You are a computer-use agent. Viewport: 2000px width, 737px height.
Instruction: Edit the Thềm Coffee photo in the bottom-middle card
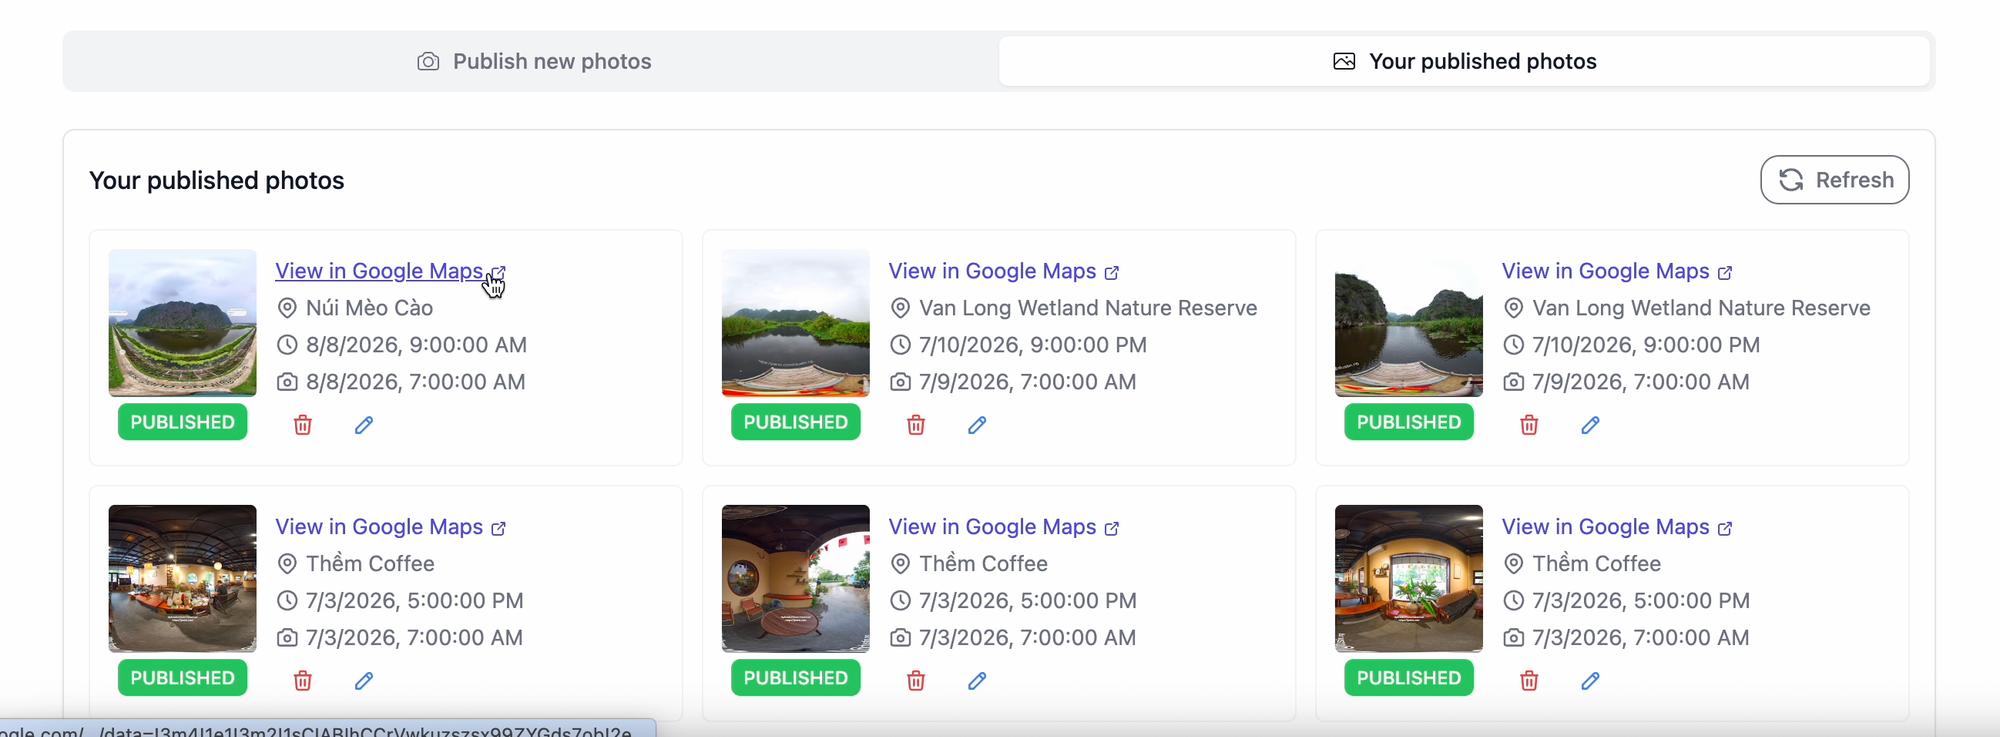click(977, 681)
